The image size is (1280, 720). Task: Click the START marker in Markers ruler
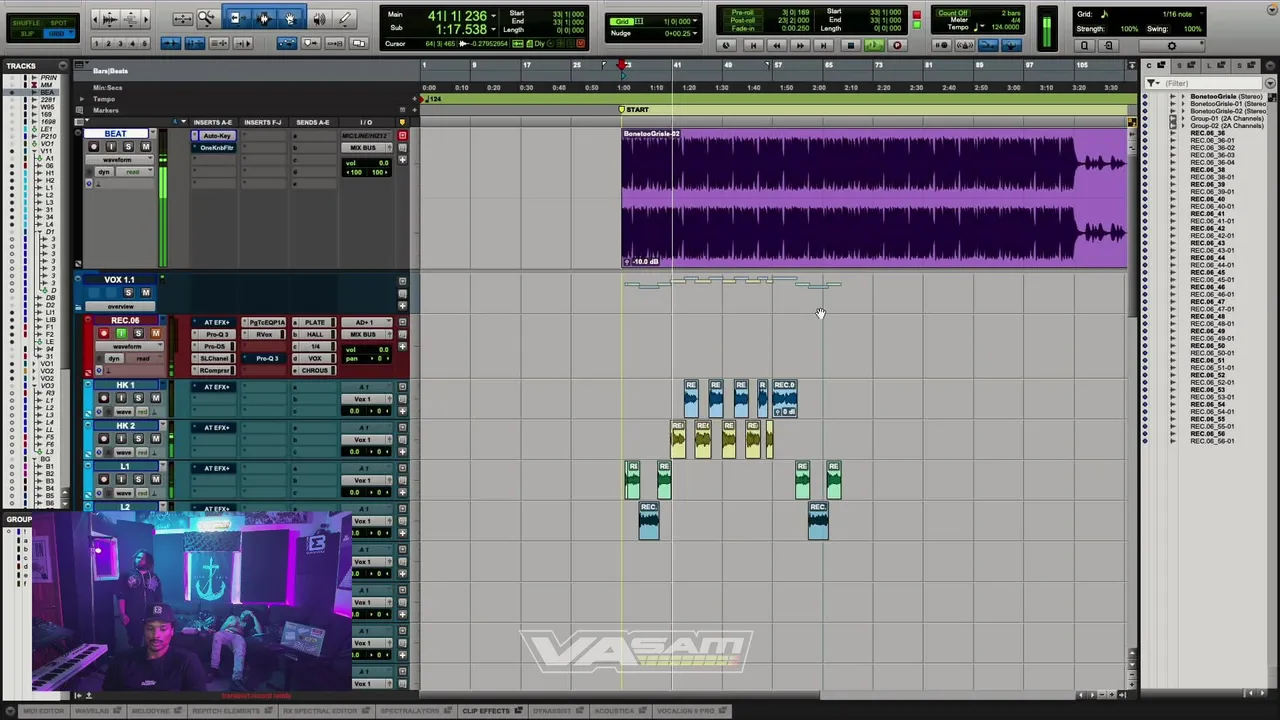(634, 110)
